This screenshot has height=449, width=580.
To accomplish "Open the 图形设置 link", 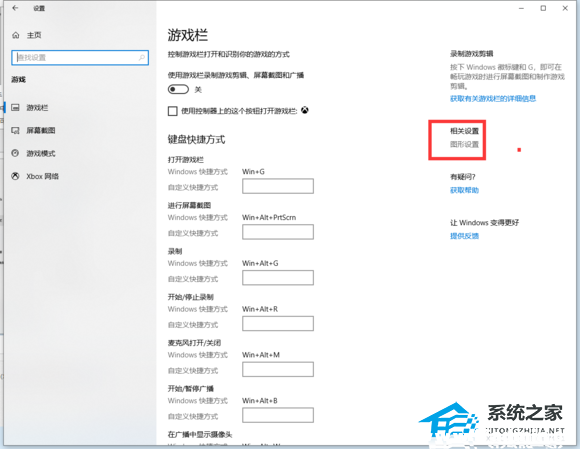I will tap(464, 144).
